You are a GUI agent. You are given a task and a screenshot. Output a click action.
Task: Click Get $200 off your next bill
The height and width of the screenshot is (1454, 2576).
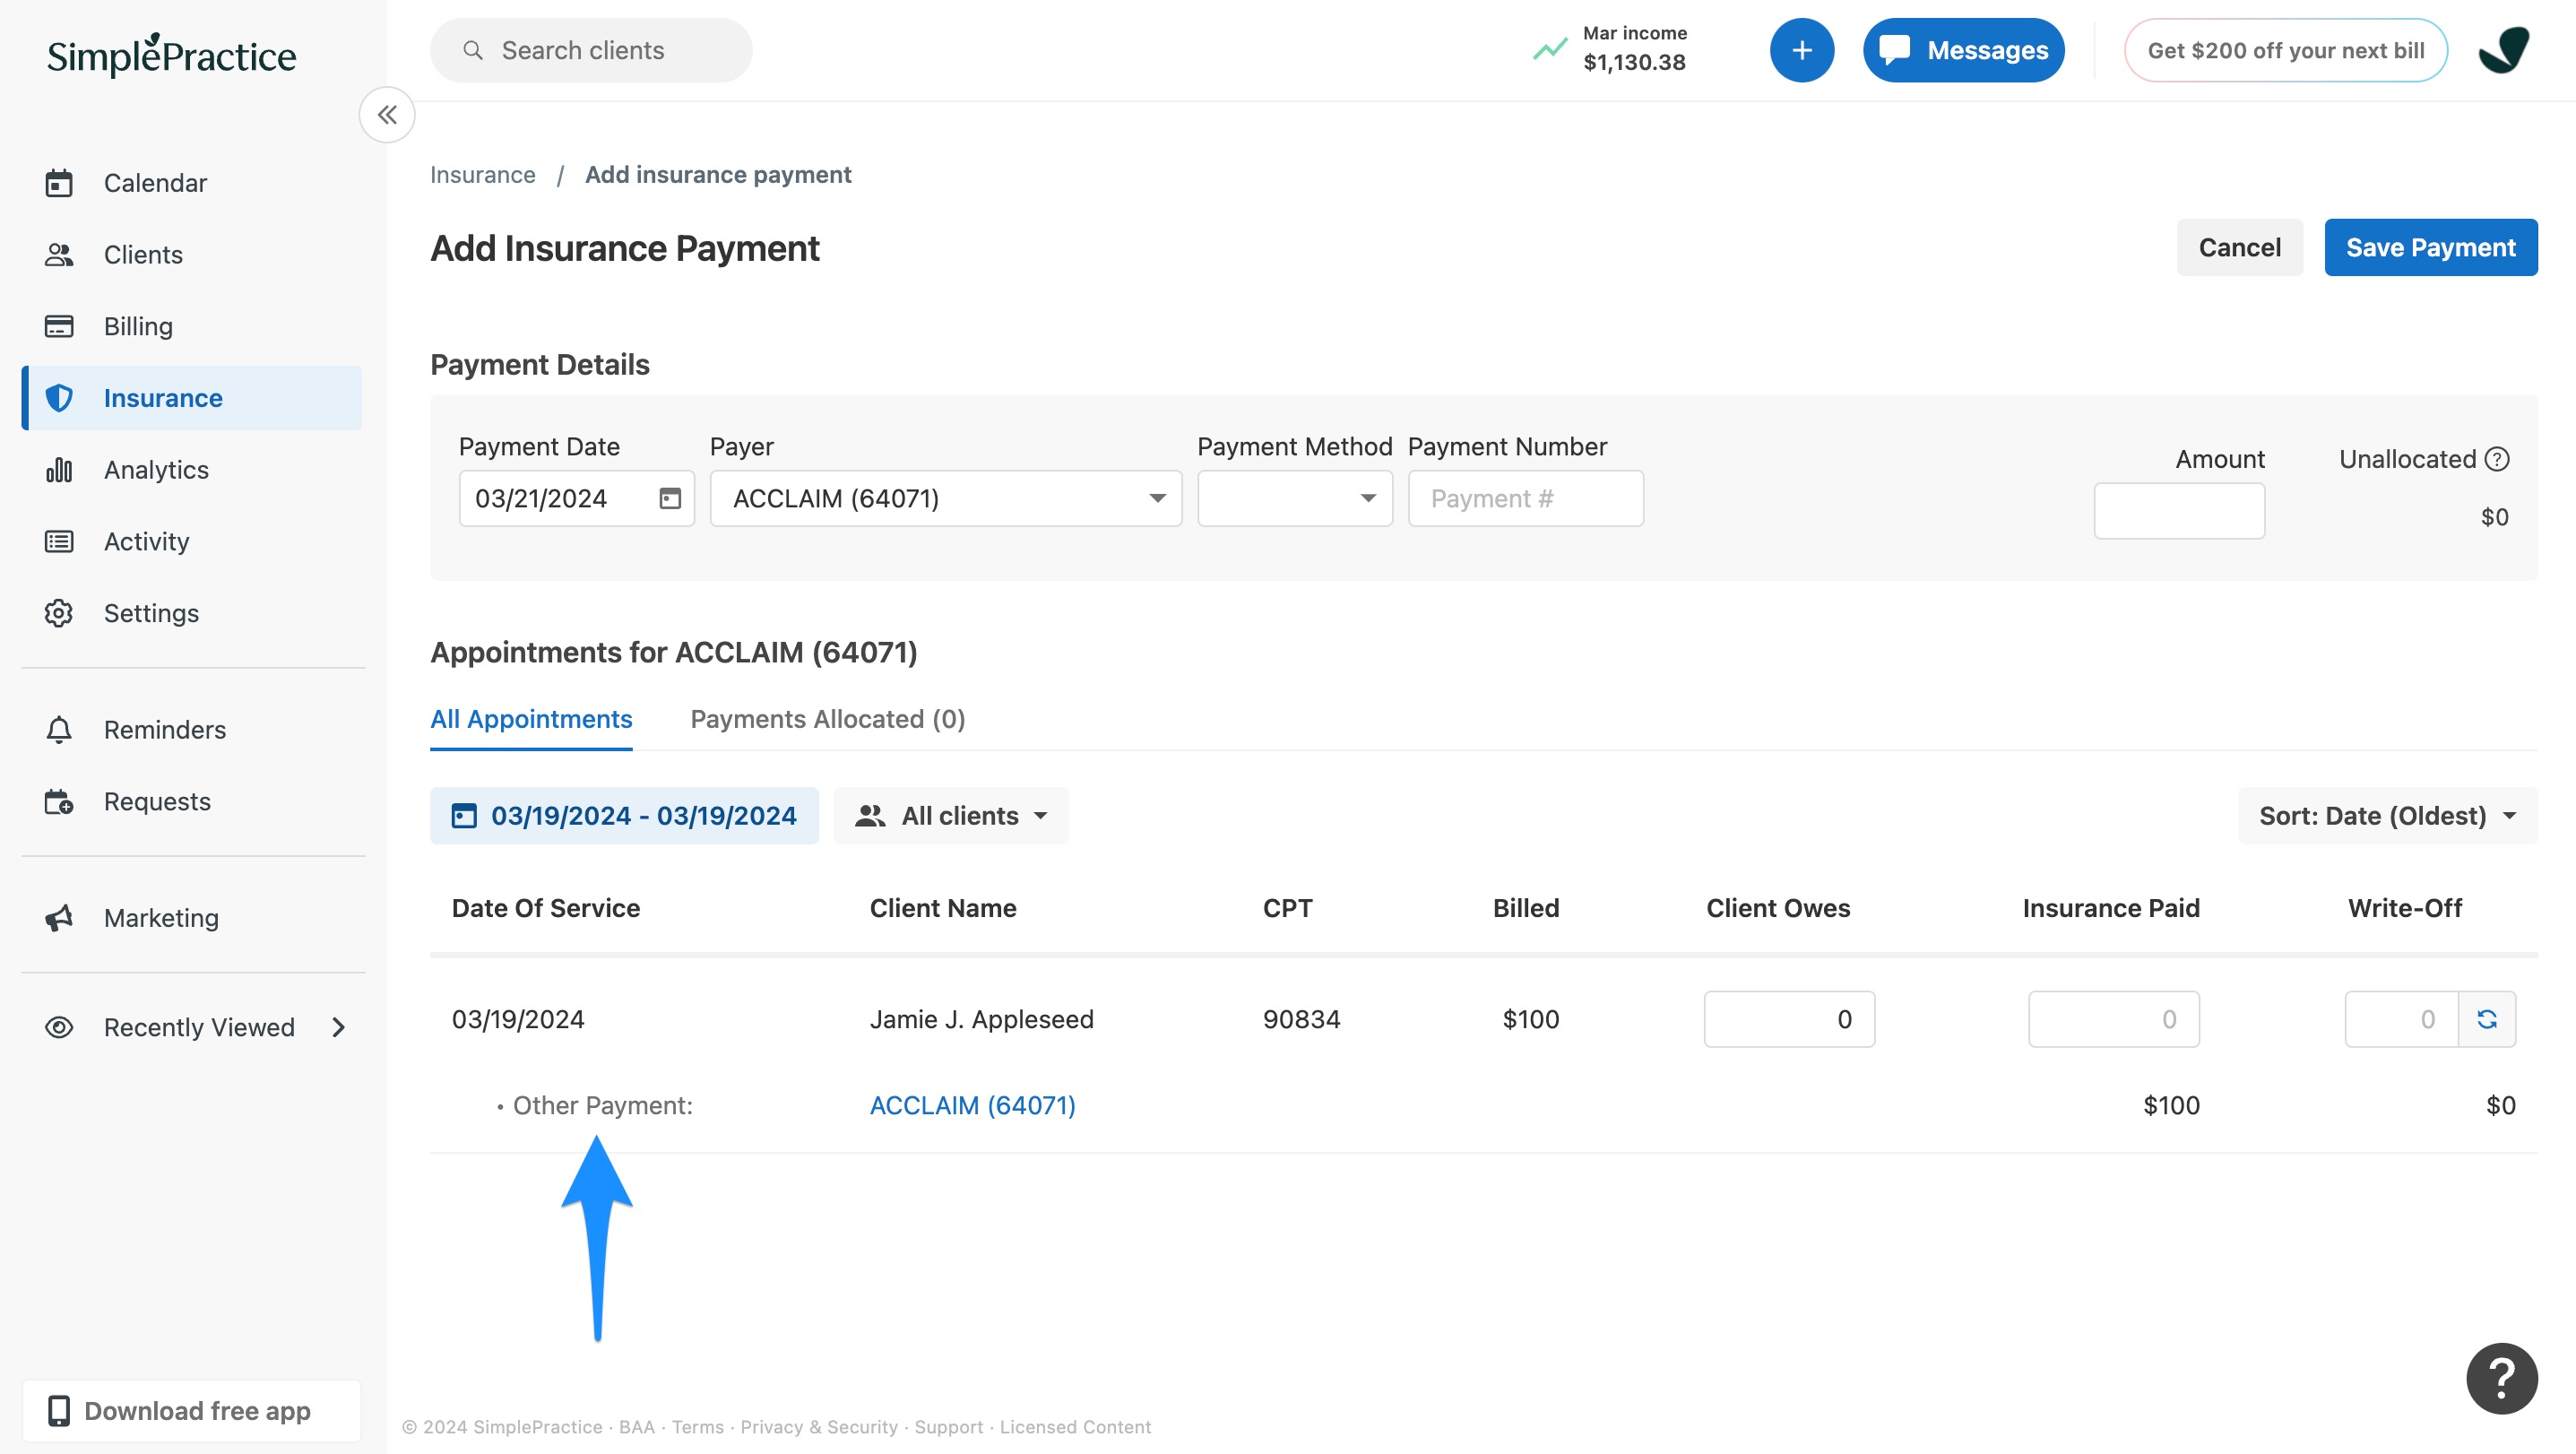(2285, 50)
